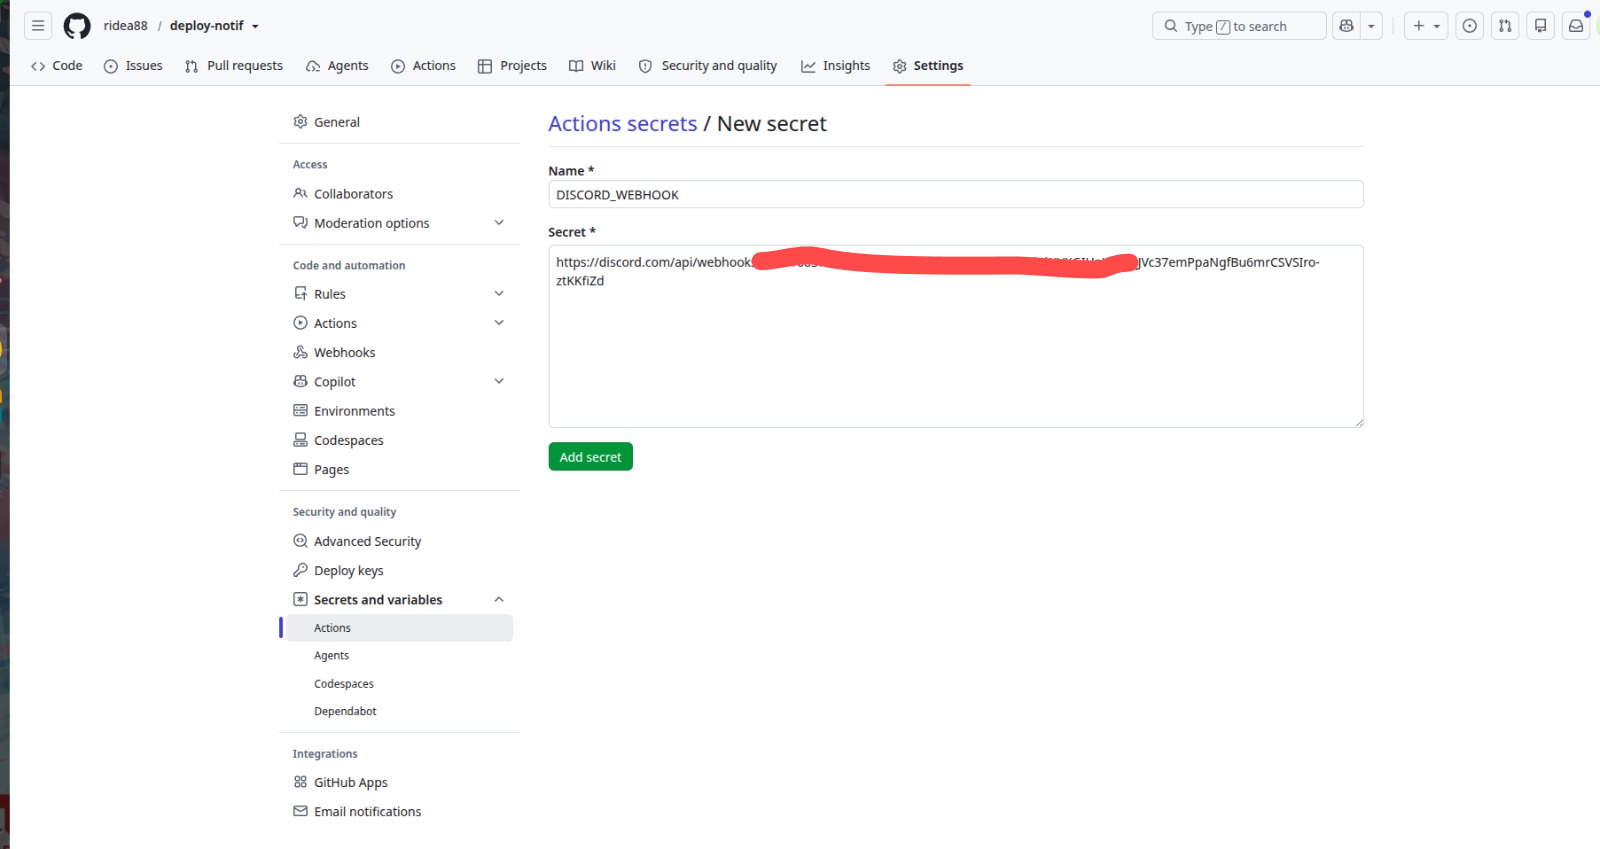Click the Codespaces icon in Code and automation

coord(300,439)
